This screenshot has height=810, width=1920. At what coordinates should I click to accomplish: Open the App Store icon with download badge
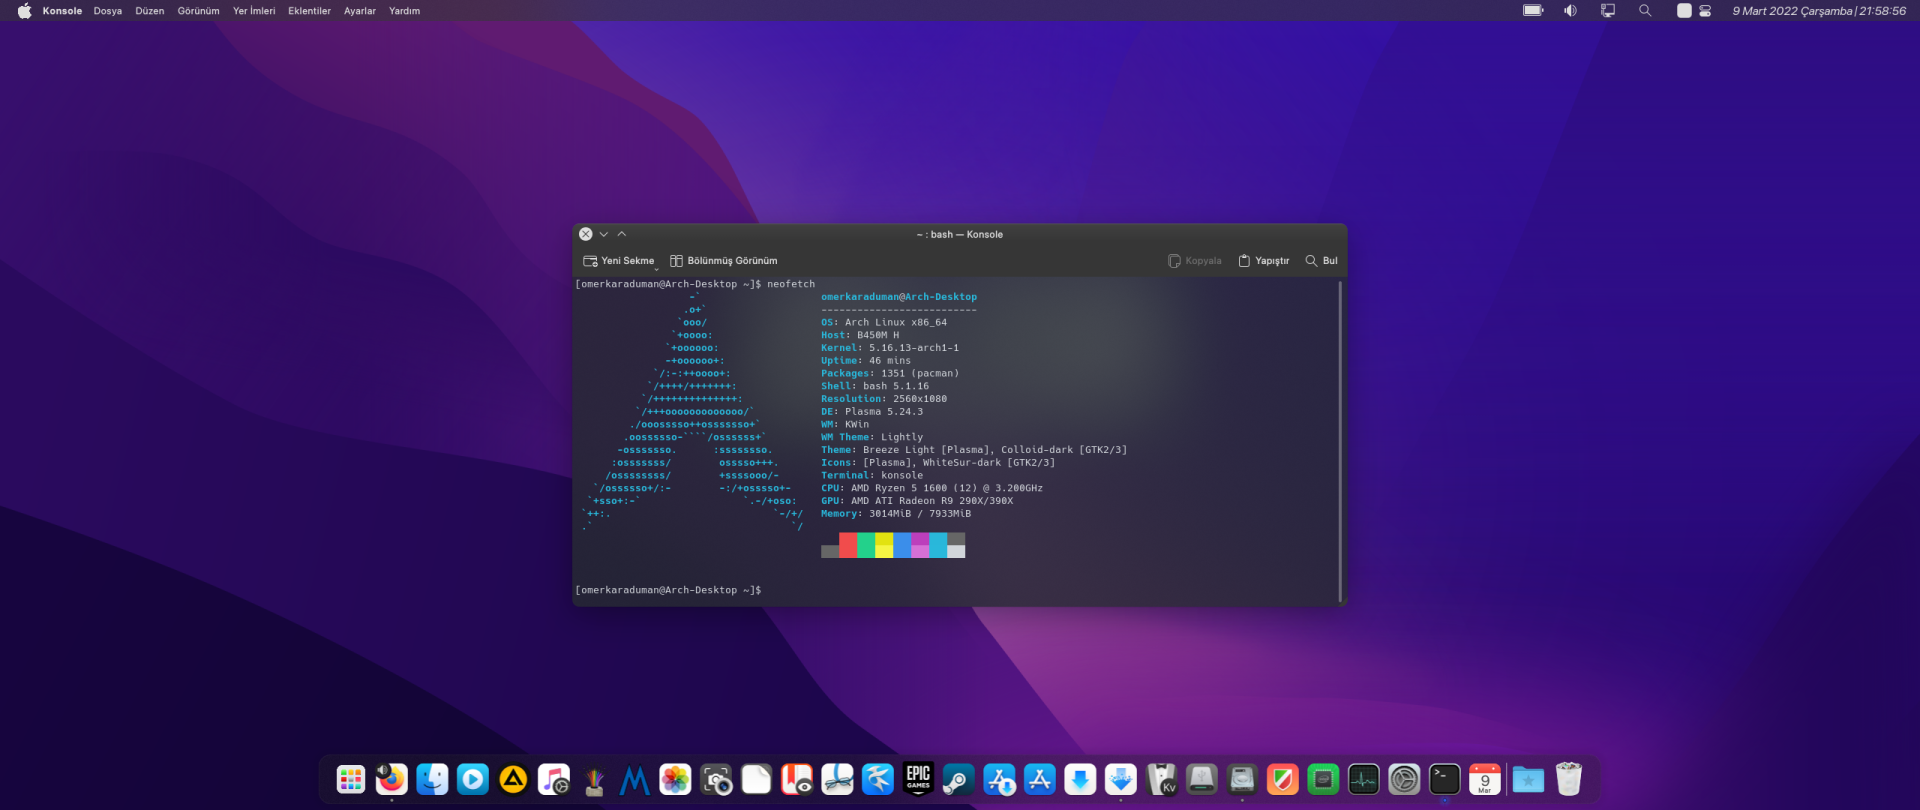pyautogui.click(x=999, y=779)
